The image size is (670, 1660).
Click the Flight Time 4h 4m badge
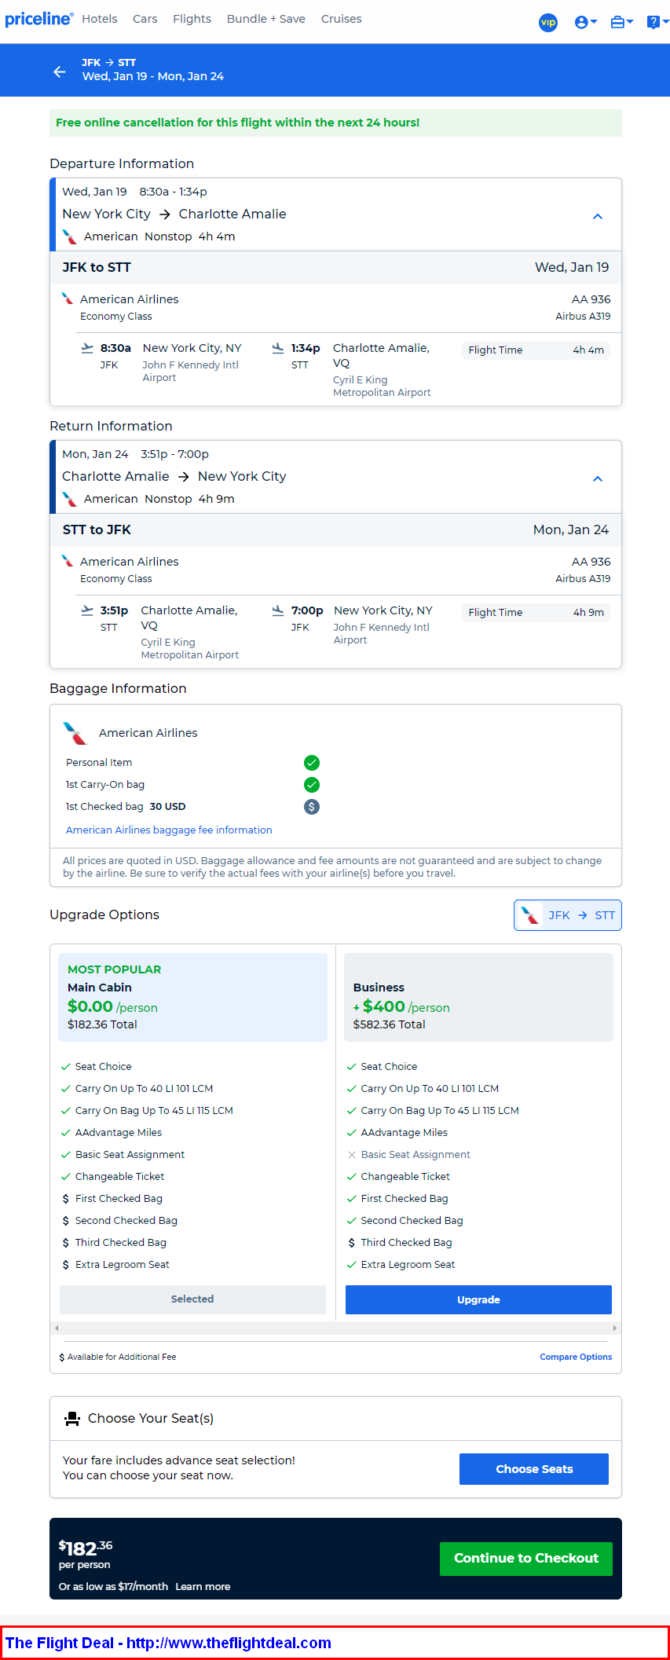536,350
